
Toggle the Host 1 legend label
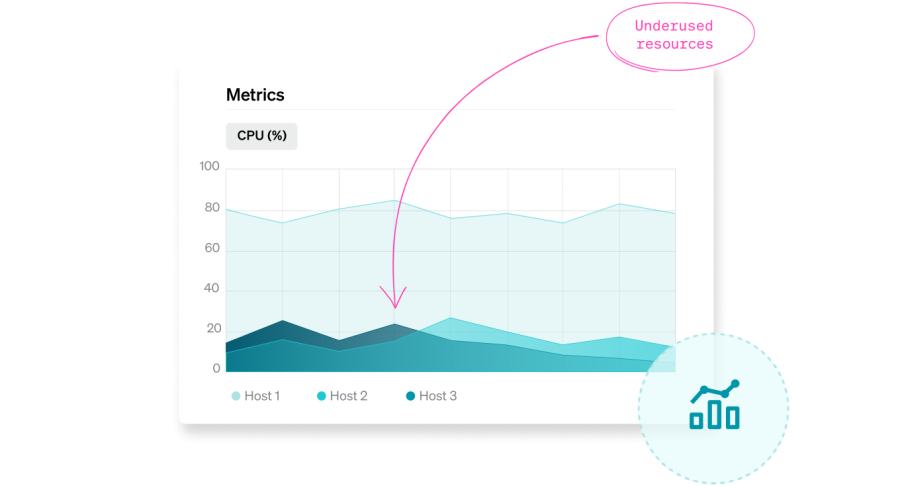(262, 396)
